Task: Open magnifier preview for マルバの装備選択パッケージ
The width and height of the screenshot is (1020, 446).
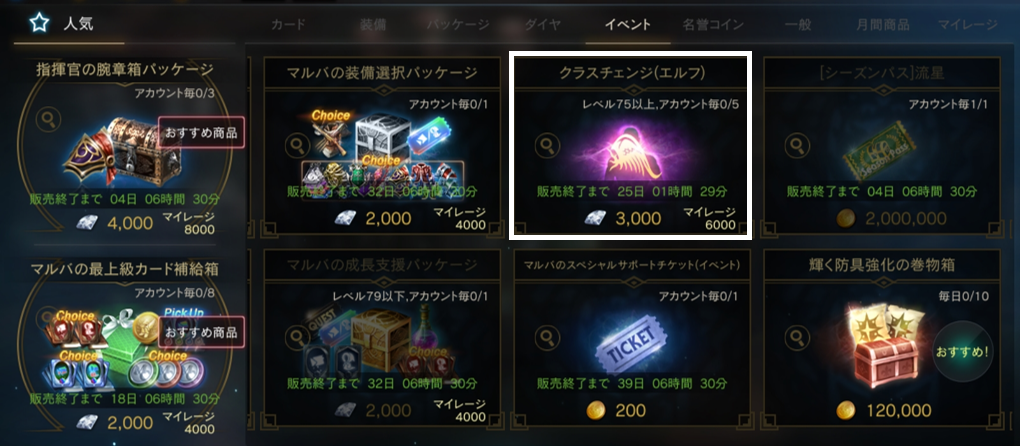Action: (x=297, y=144)
